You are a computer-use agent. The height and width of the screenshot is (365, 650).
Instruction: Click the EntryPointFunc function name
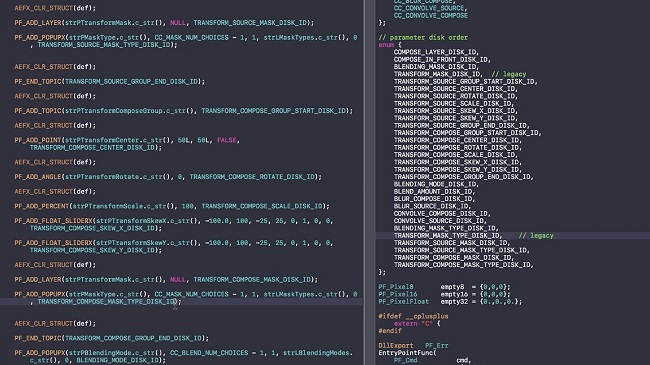(x=405, y=353)
